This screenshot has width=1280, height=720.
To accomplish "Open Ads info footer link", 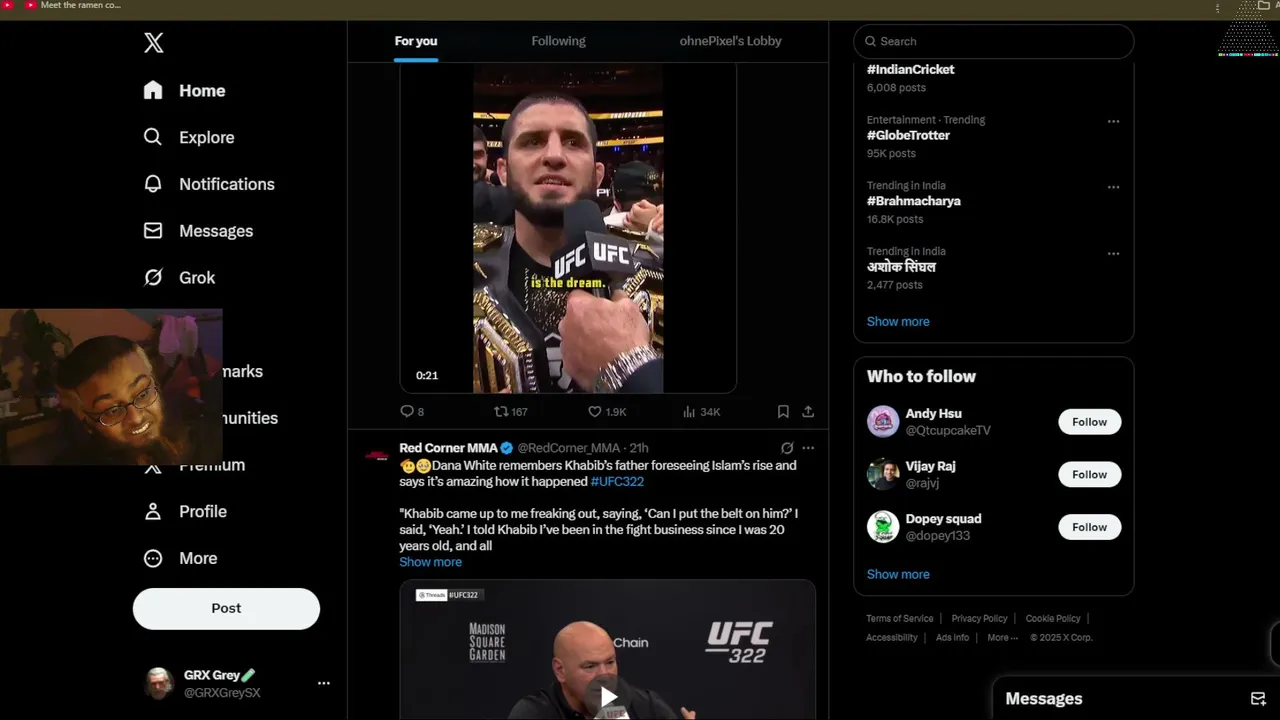I will [952, 638].
